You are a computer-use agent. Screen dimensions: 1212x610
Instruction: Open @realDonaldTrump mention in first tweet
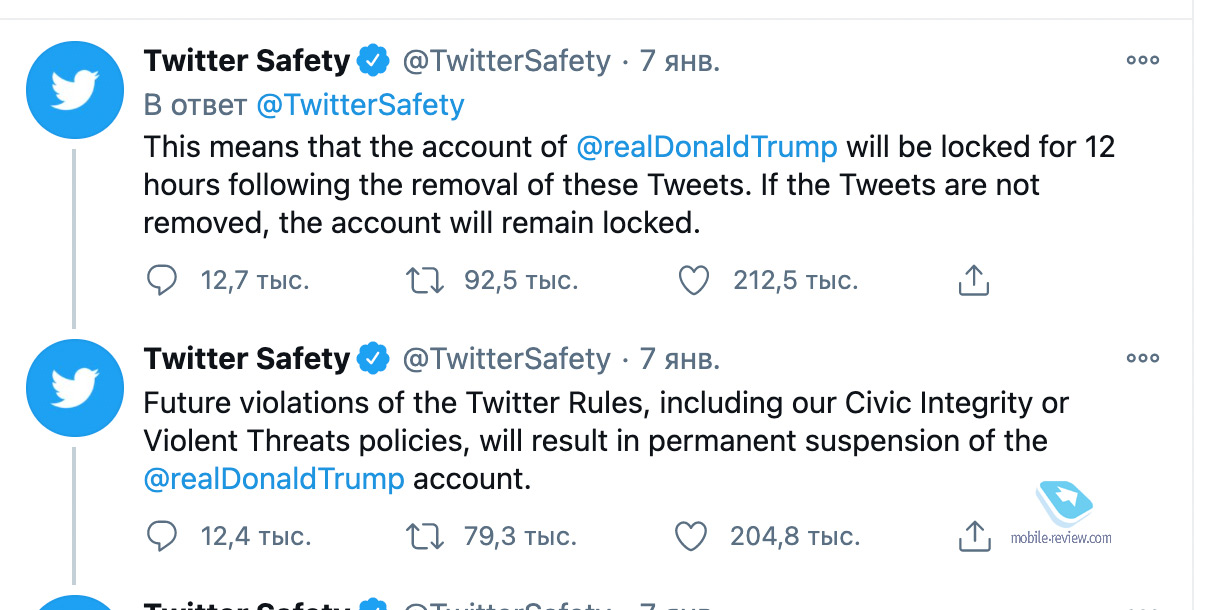pos(707,147)
